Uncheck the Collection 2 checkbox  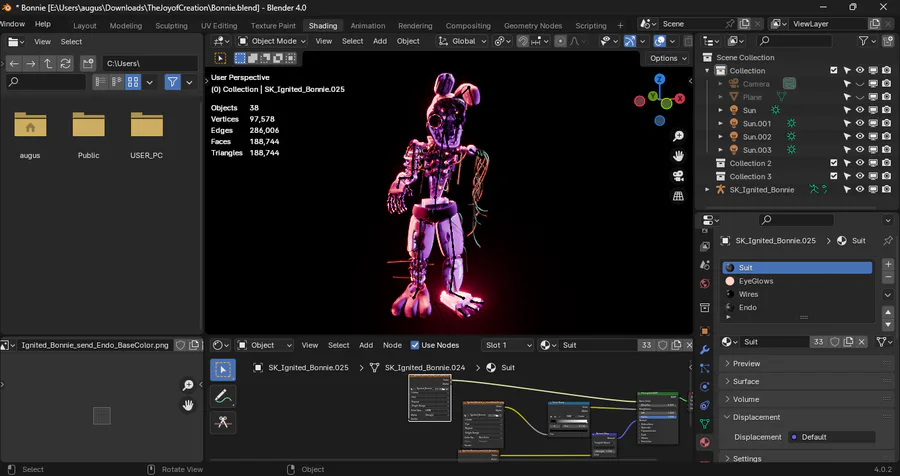coord(833,163)
